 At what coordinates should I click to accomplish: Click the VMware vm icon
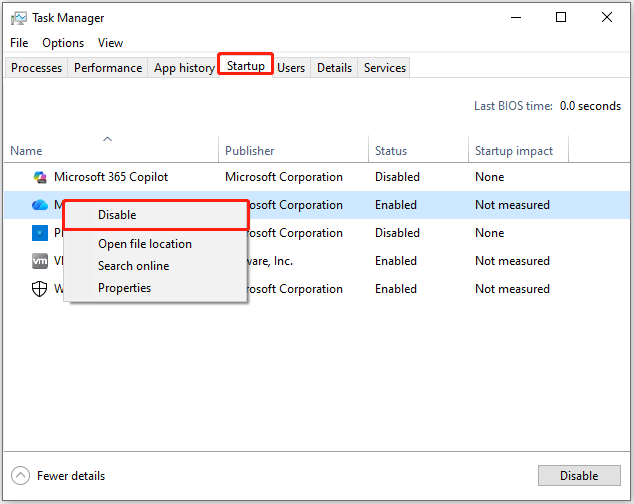pyautogui.click(x=40, y=261)
